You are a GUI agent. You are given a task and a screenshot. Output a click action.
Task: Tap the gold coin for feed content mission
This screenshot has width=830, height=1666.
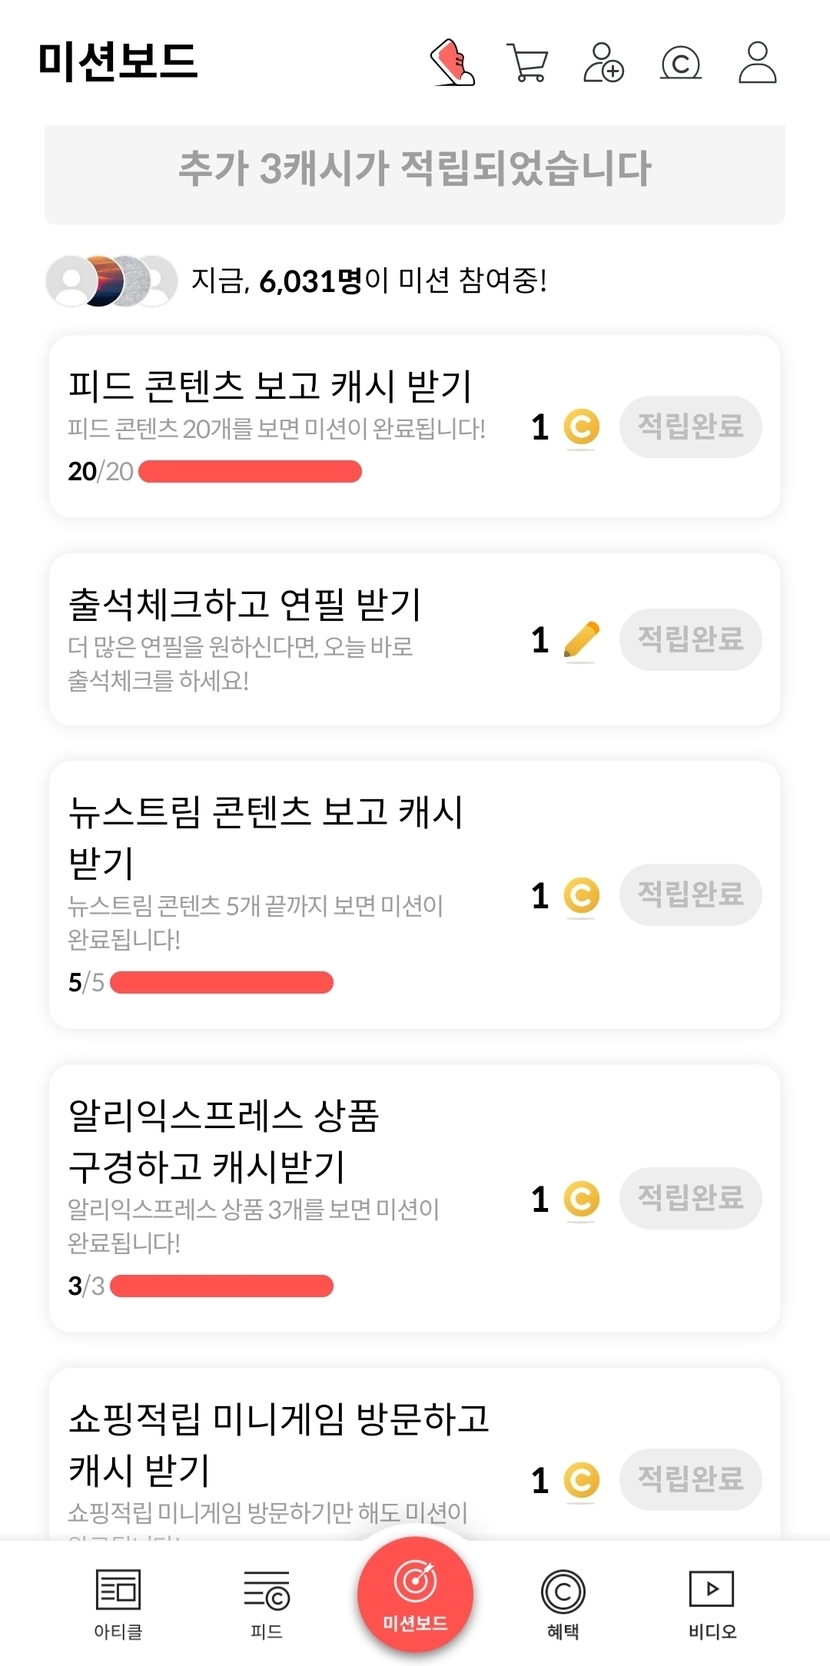[581, 427]
